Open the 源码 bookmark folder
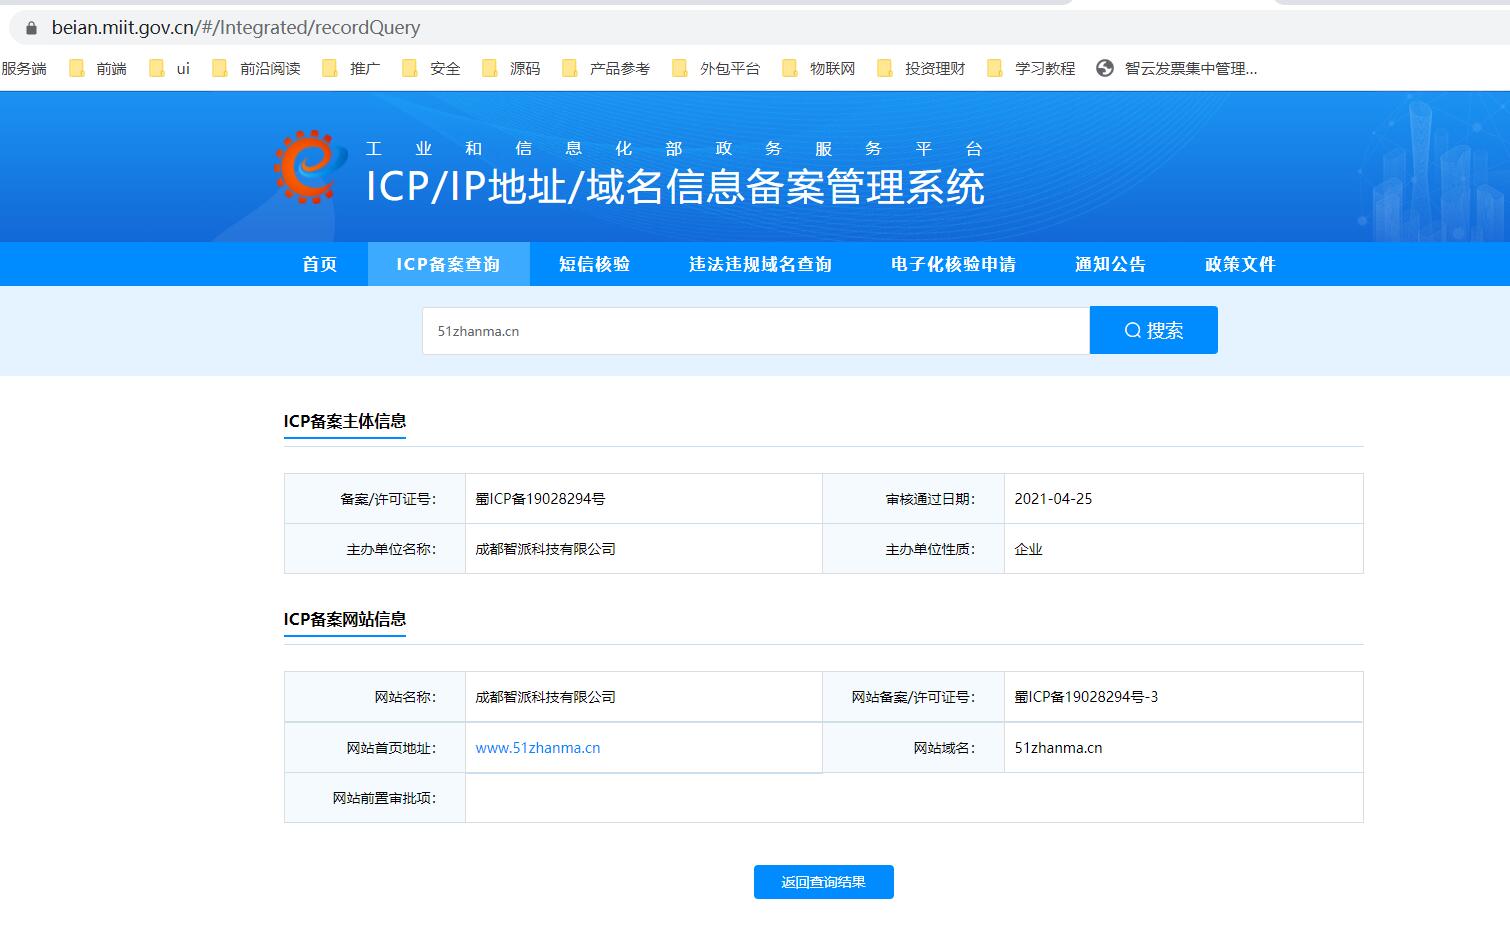The height and width of the screenshot is (948, 1510). tap(511, 68)
